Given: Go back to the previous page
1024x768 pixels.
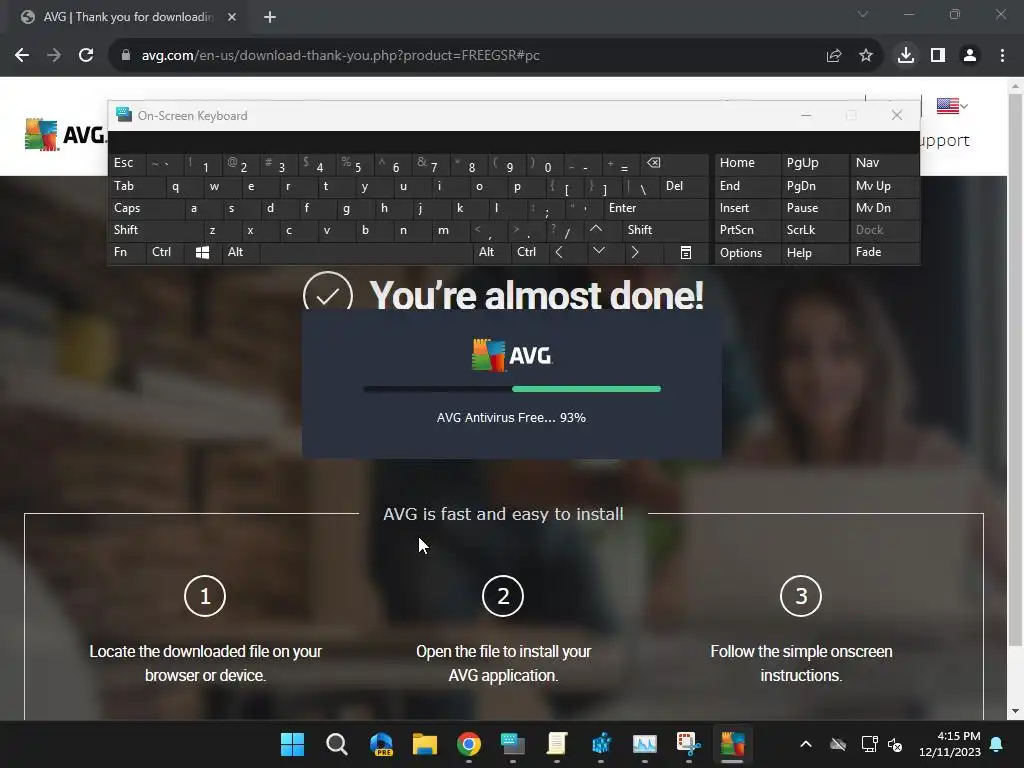Looking at the screenshot, I should coord(22,56).
